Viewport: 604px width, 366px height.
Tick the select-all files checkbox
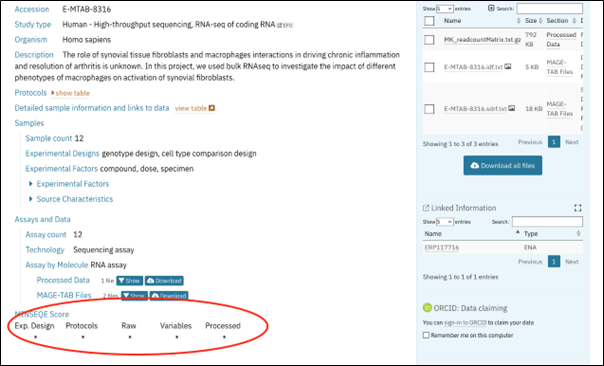(x=429, y=21)
